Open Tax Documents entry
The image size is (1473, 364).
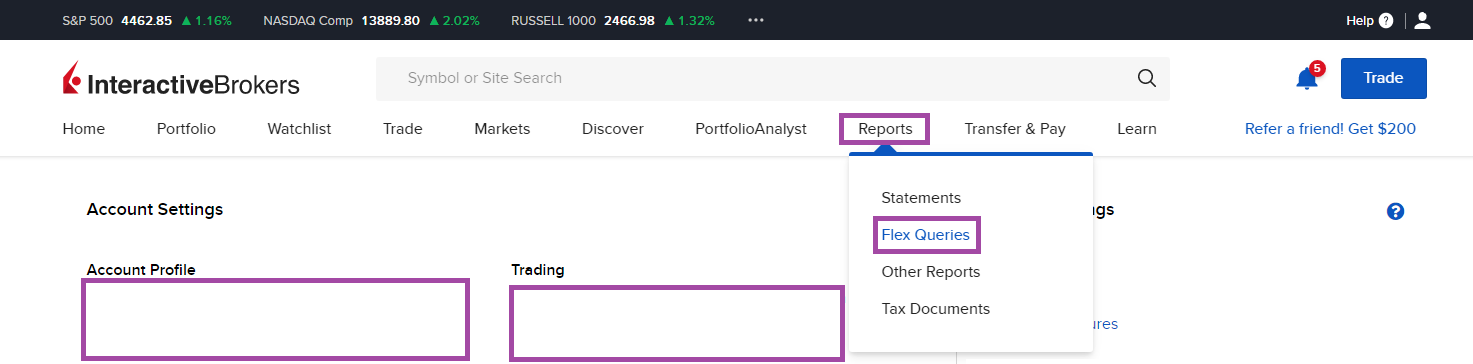[x=936, y=309]
